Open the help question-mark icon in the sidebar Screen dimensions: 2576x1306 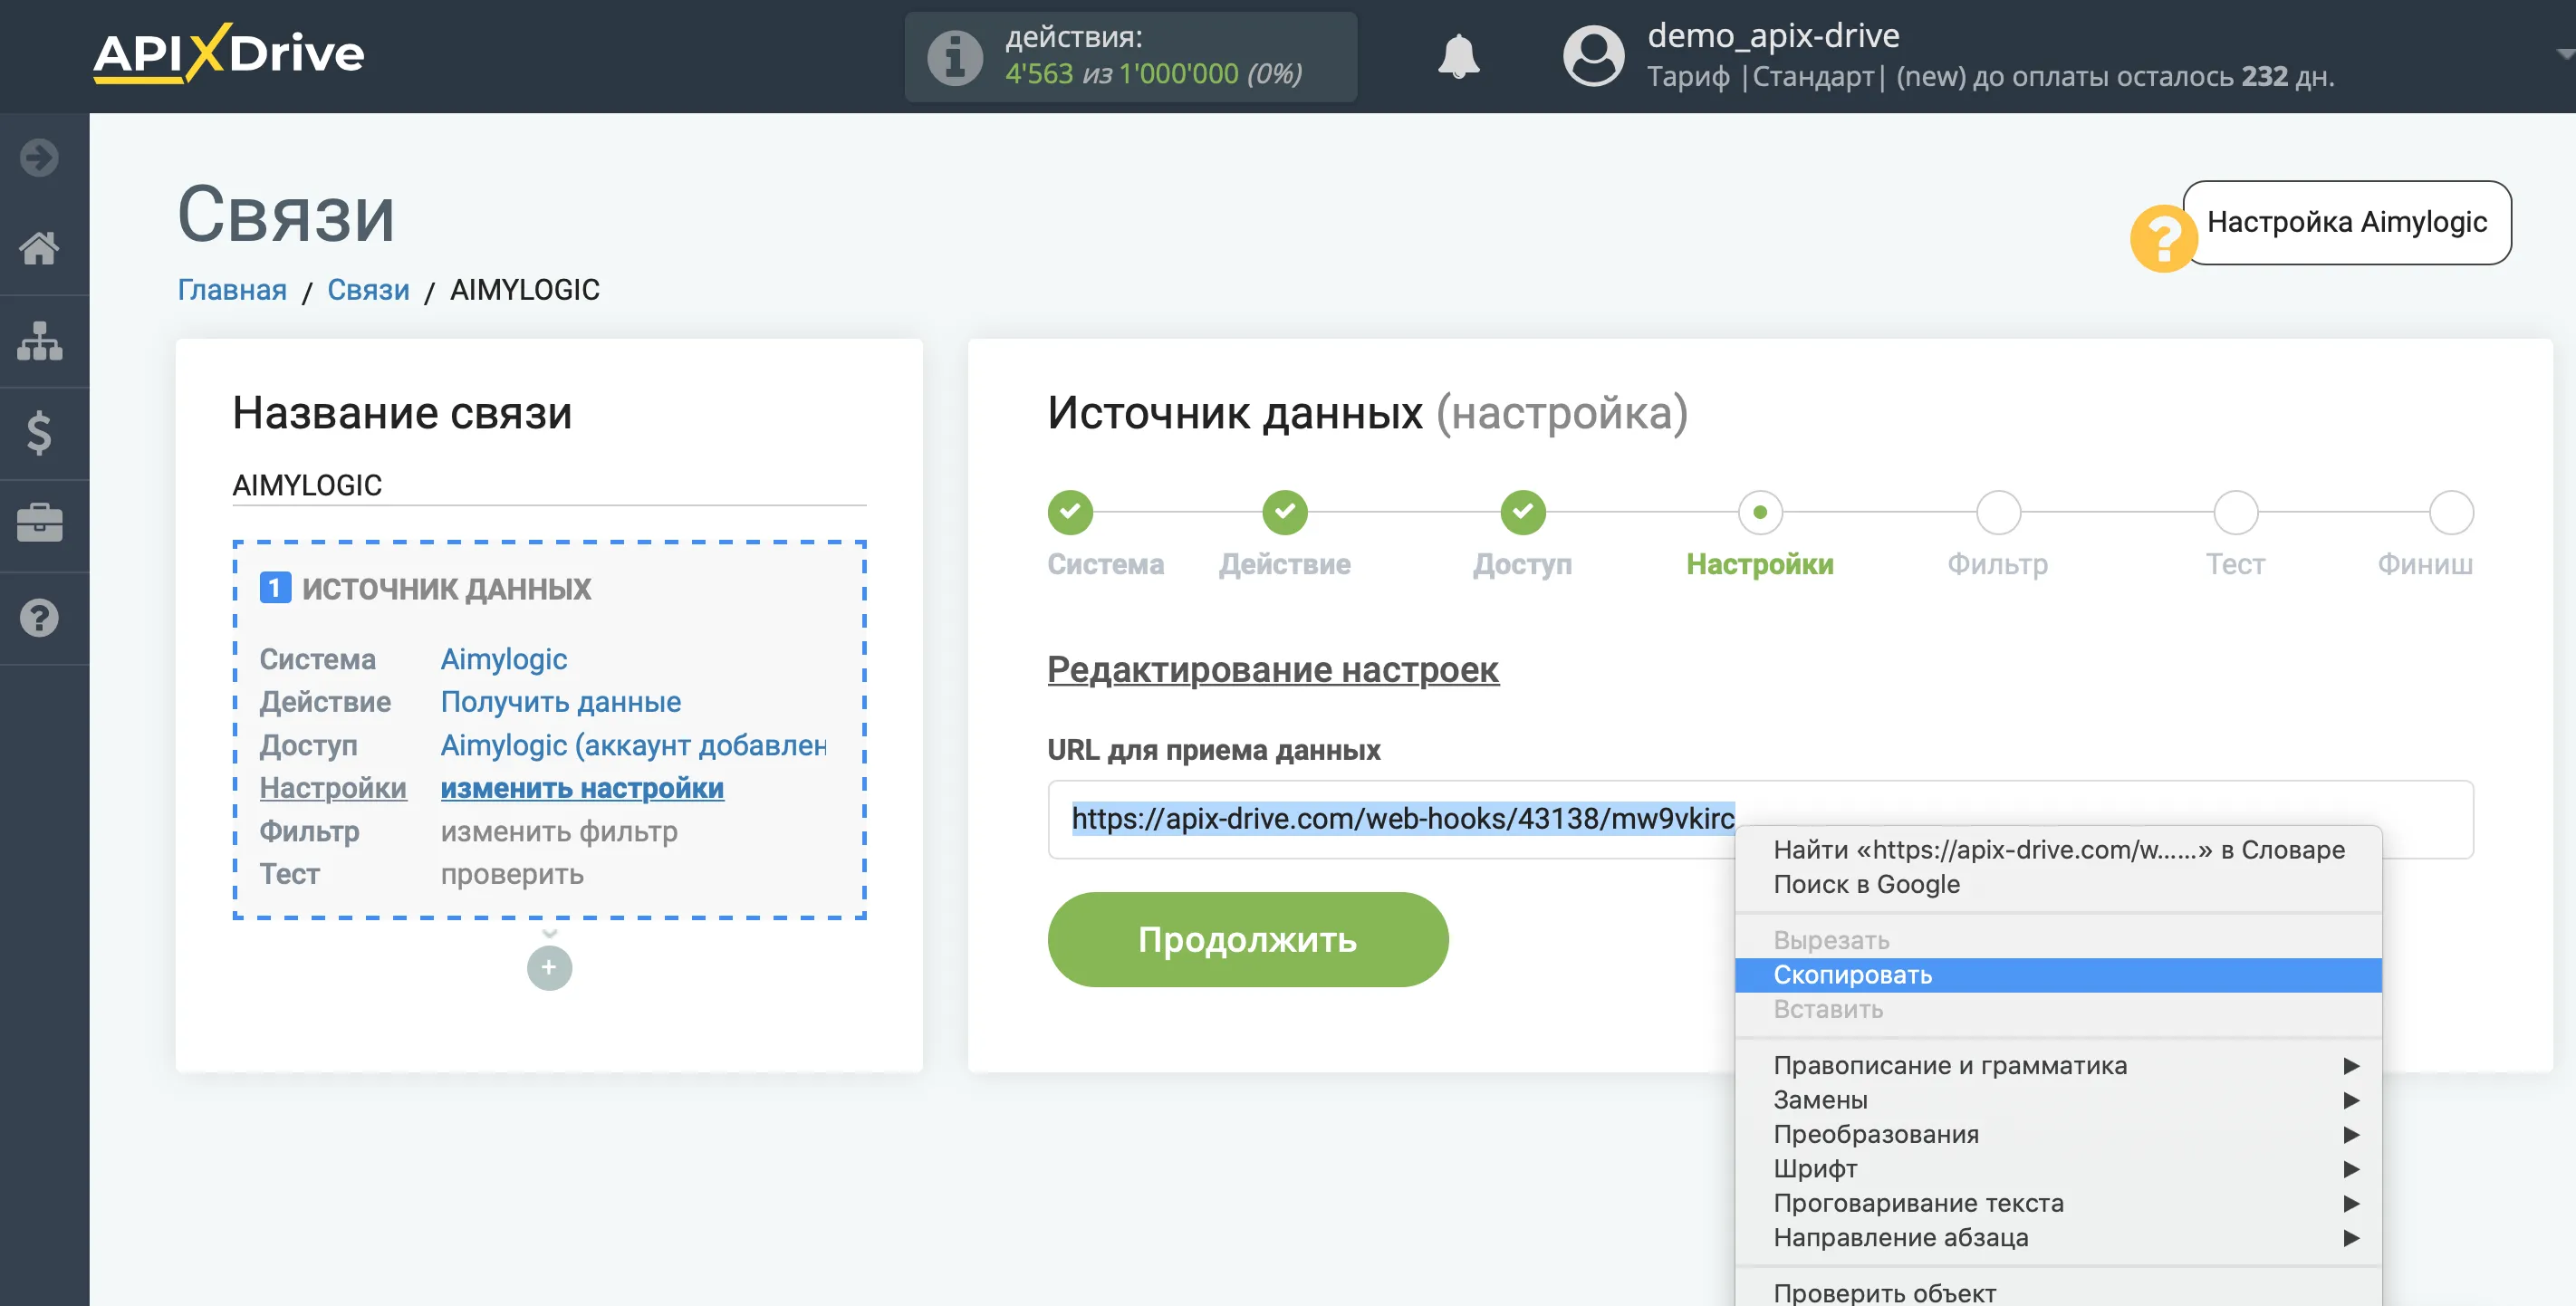pyautogui.click(x=40, y=618)
